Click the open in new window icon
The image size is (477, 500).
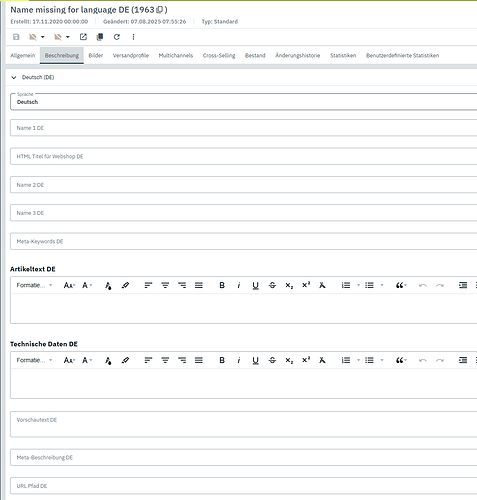tap(83, 37)
